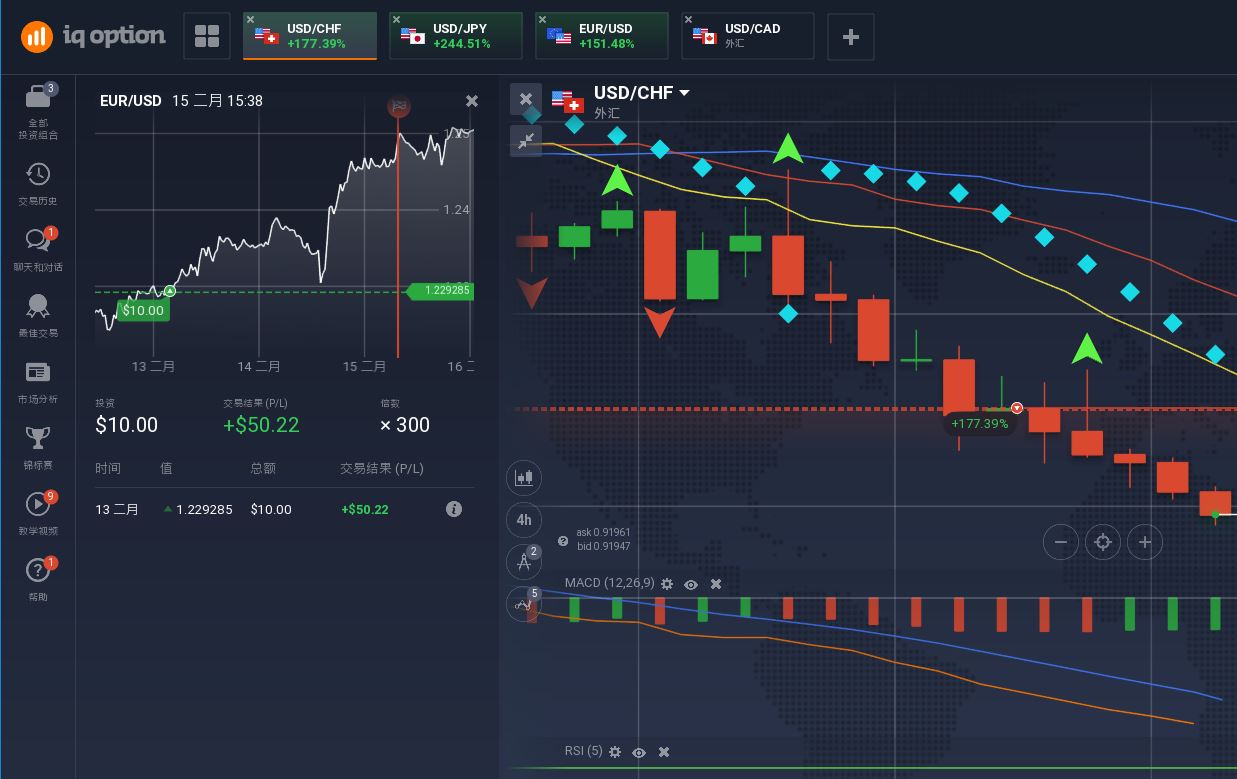Expand the USD/CHF asset dropdown

coord(685,93)
